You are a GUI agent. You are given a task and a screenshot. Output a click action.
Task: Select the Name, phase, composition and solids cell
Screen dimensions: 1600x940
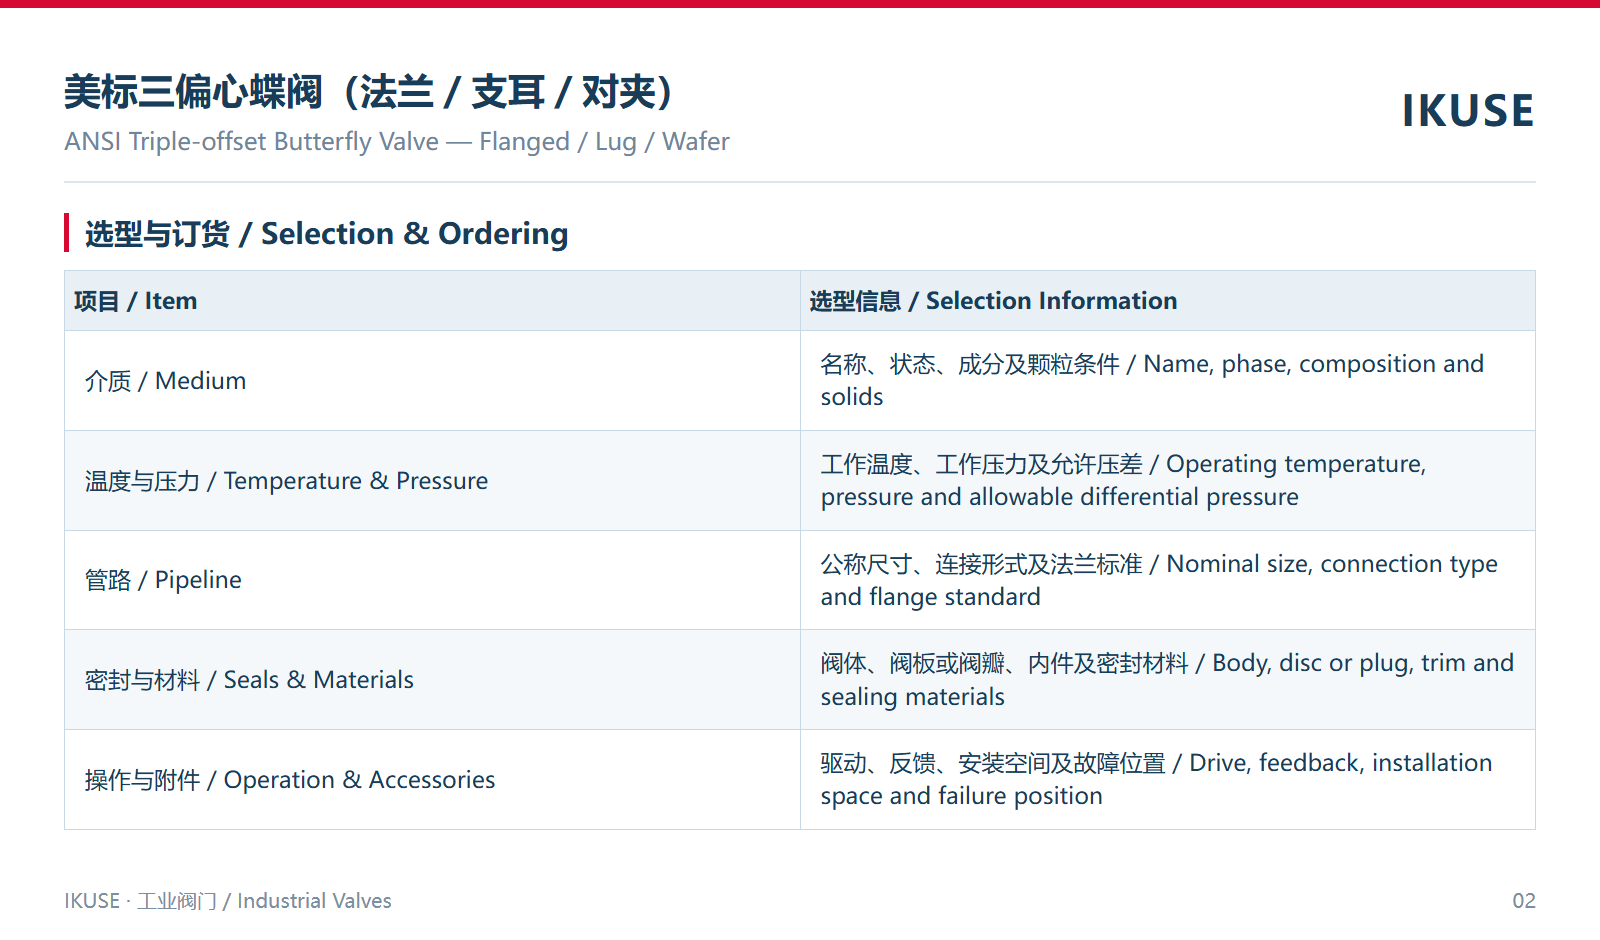[1168, 381]
